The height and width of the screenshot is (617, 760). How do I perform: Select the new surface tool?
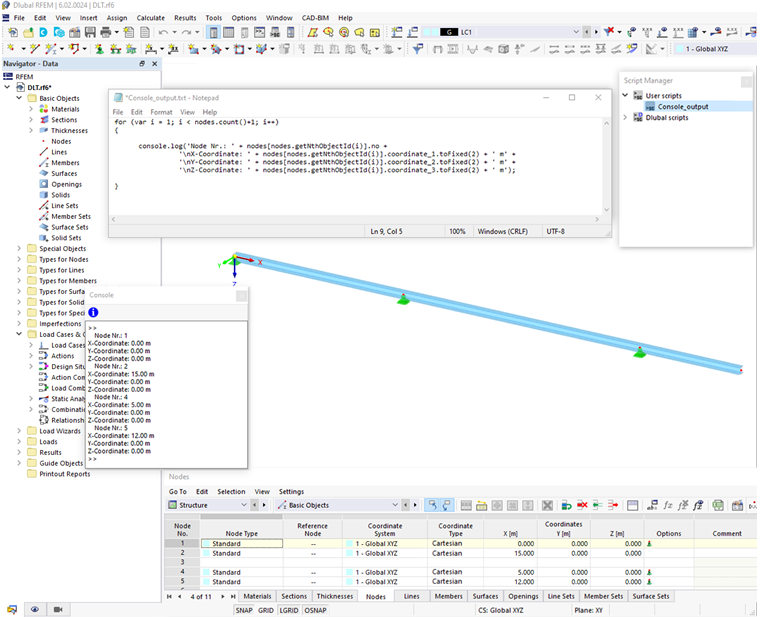[193, 49]
